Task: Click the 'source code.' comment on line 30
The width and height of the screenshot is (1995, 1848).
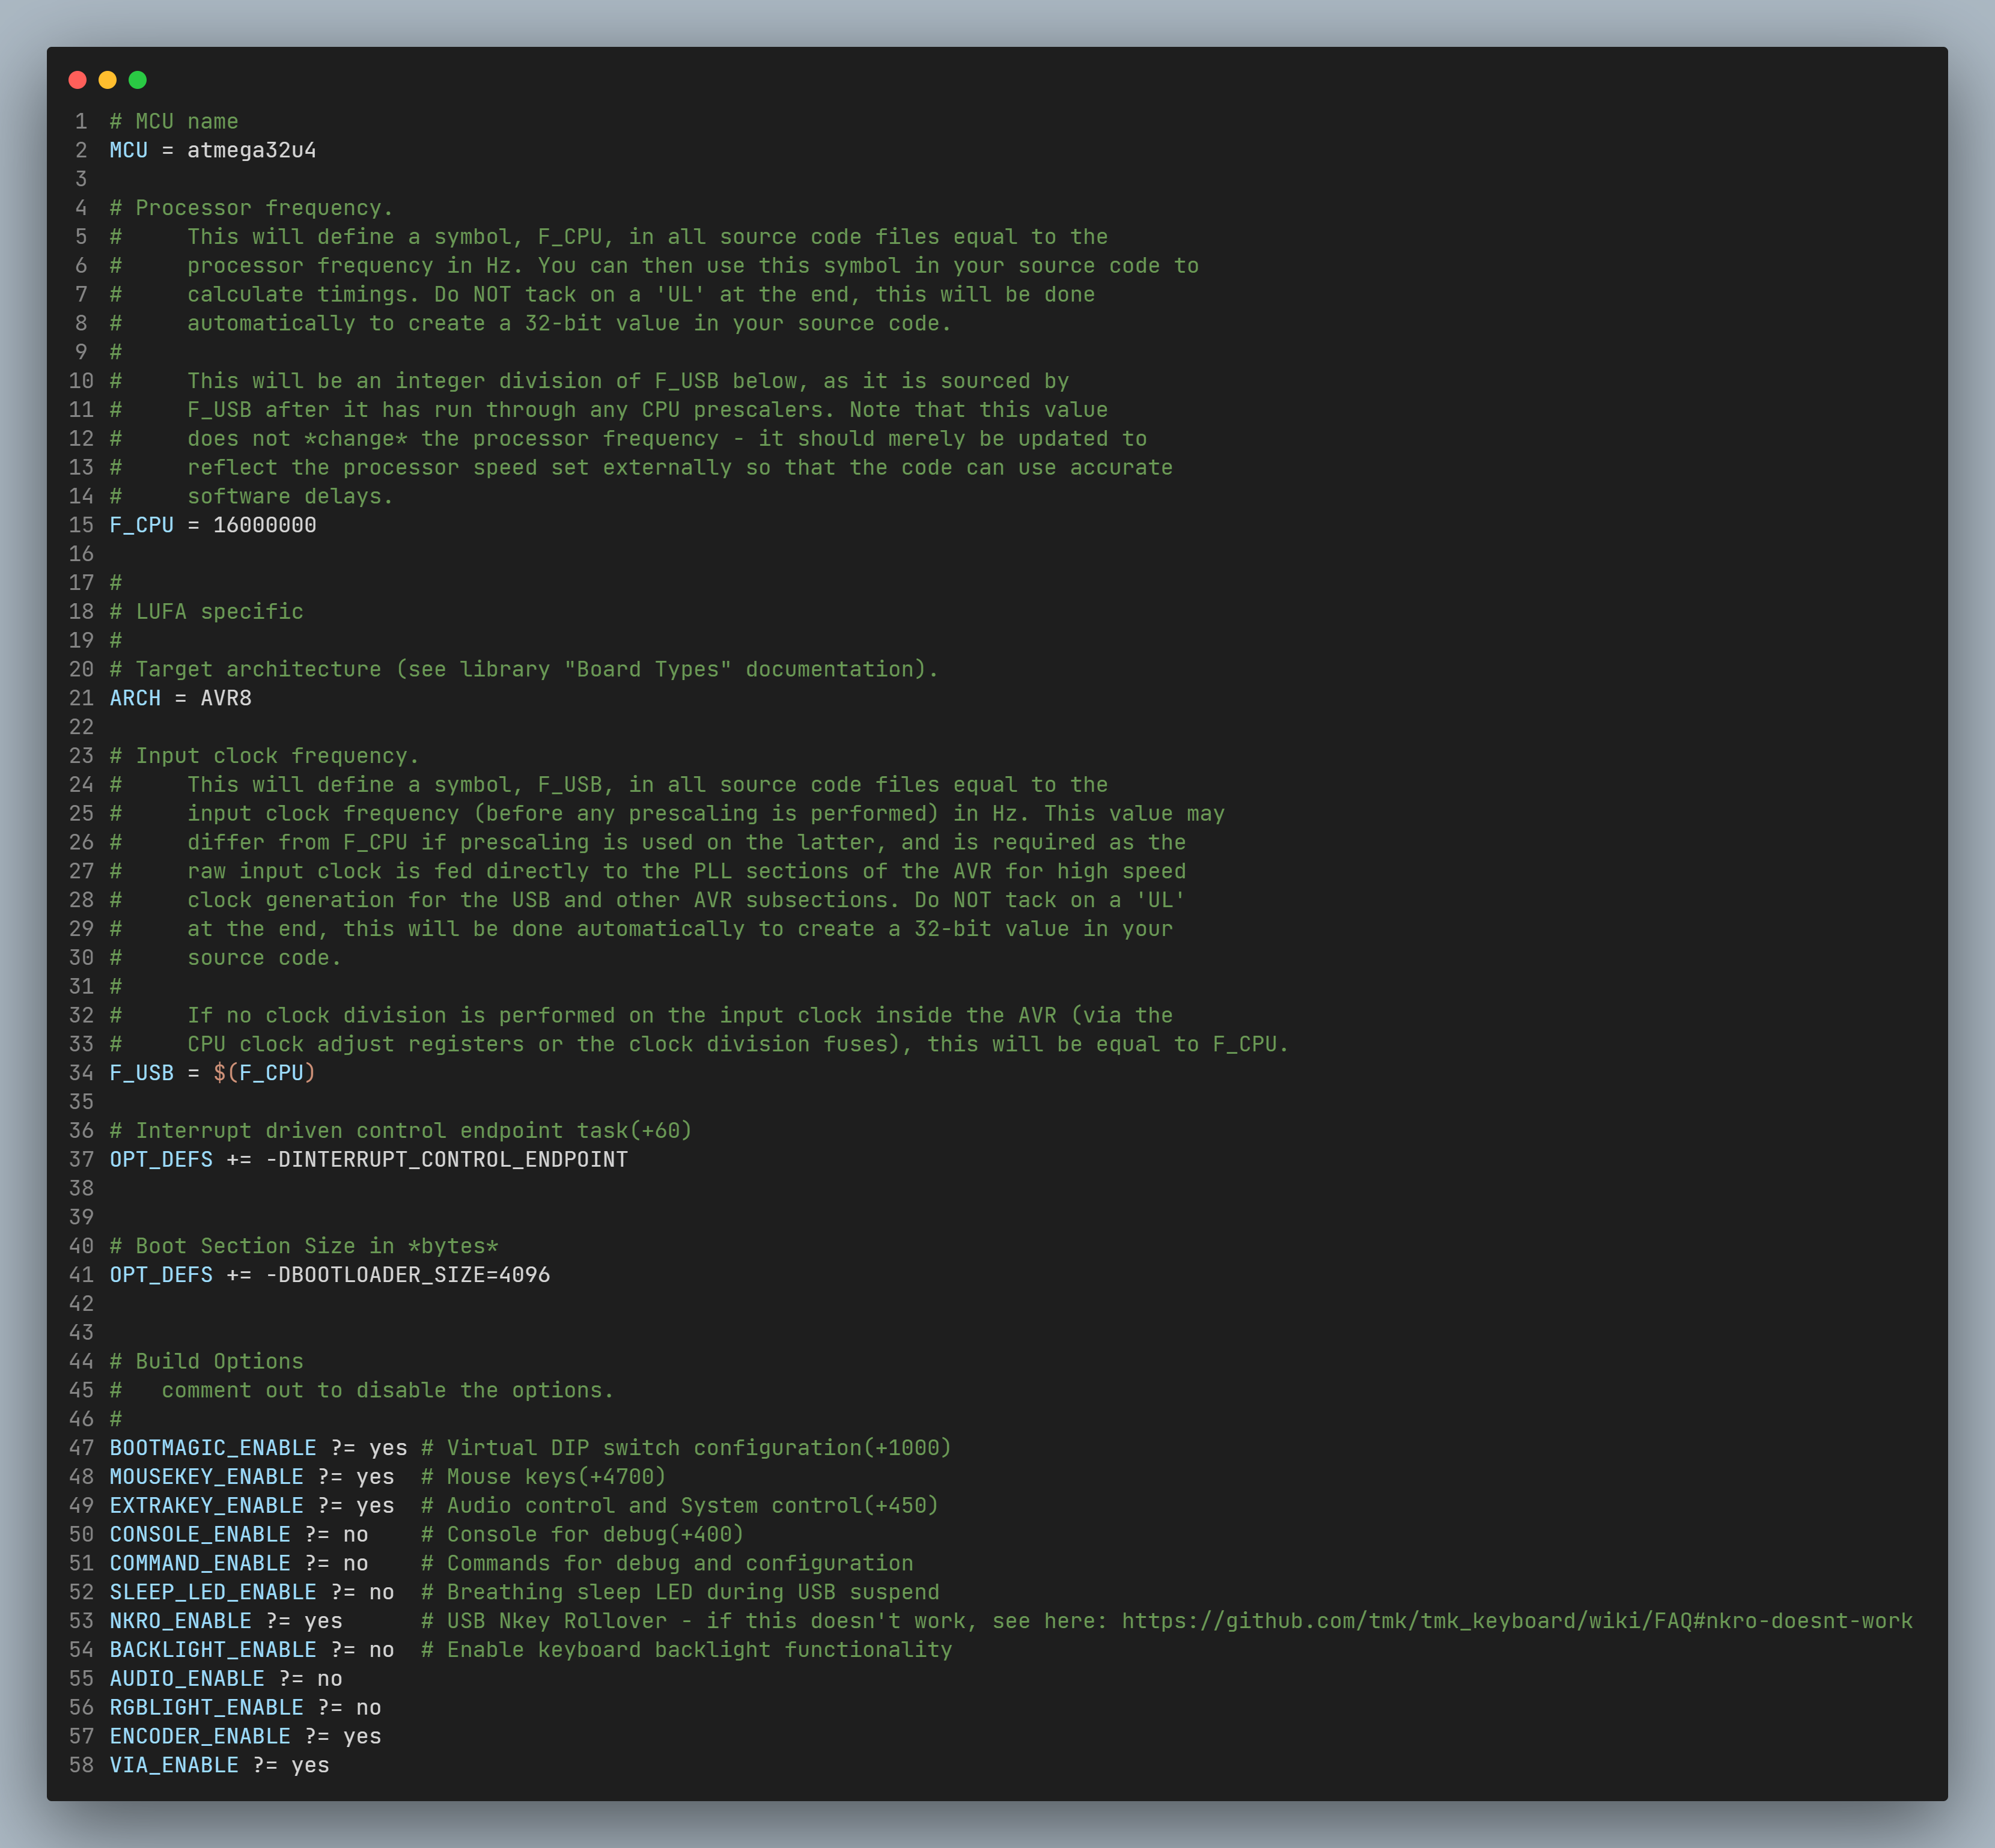Action: click(x=265, y=958)
